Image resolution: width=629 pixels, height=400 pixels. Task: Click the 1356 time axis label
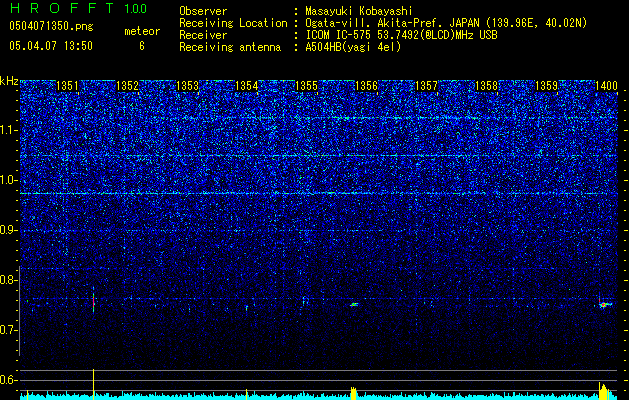pyautogui.click(x=366, y=86)
